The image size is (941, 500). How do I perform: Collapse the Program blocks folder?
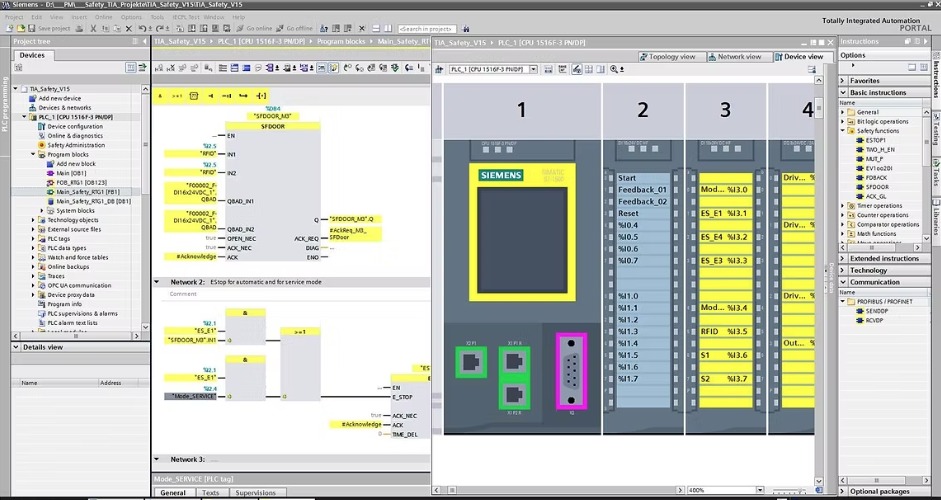[x=34, y=154]
